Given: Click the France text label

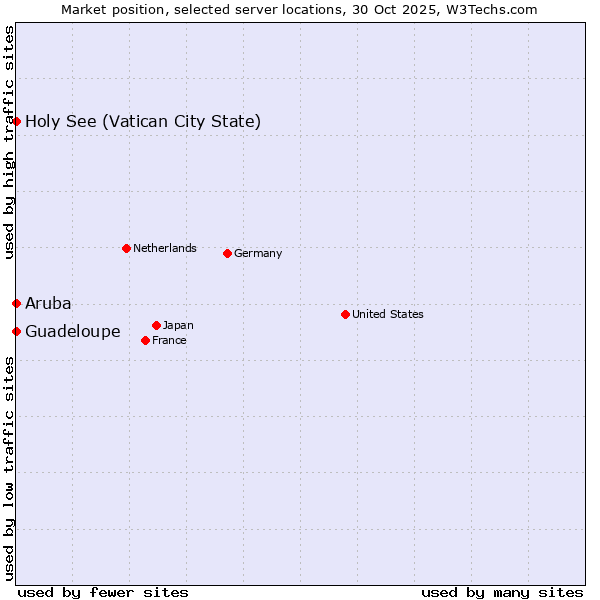Looking at the screenshot, I should click(169, 341).
